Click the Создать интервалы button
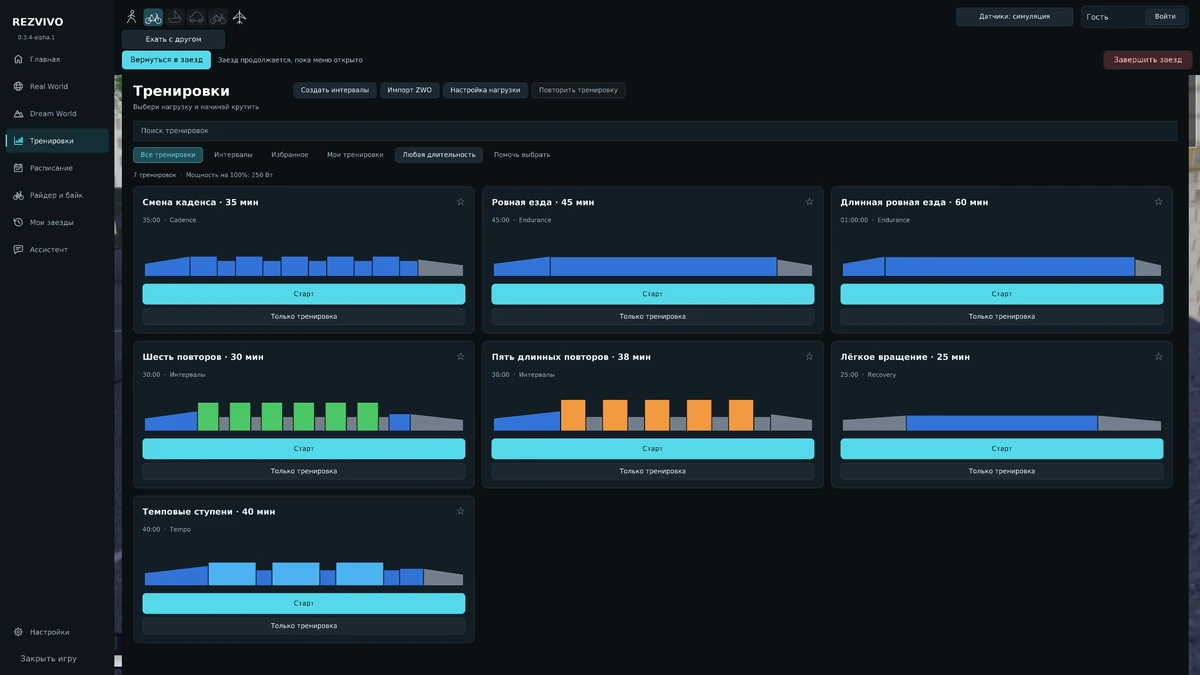Screen dimensions: 1200x675 (335, 90)
